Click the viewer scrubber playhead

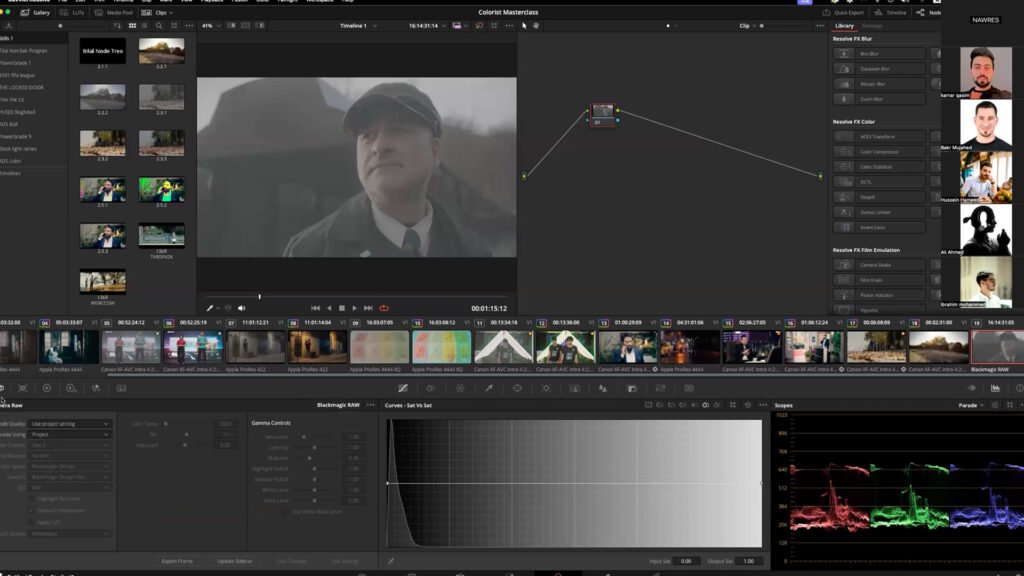tap(259, 296)
